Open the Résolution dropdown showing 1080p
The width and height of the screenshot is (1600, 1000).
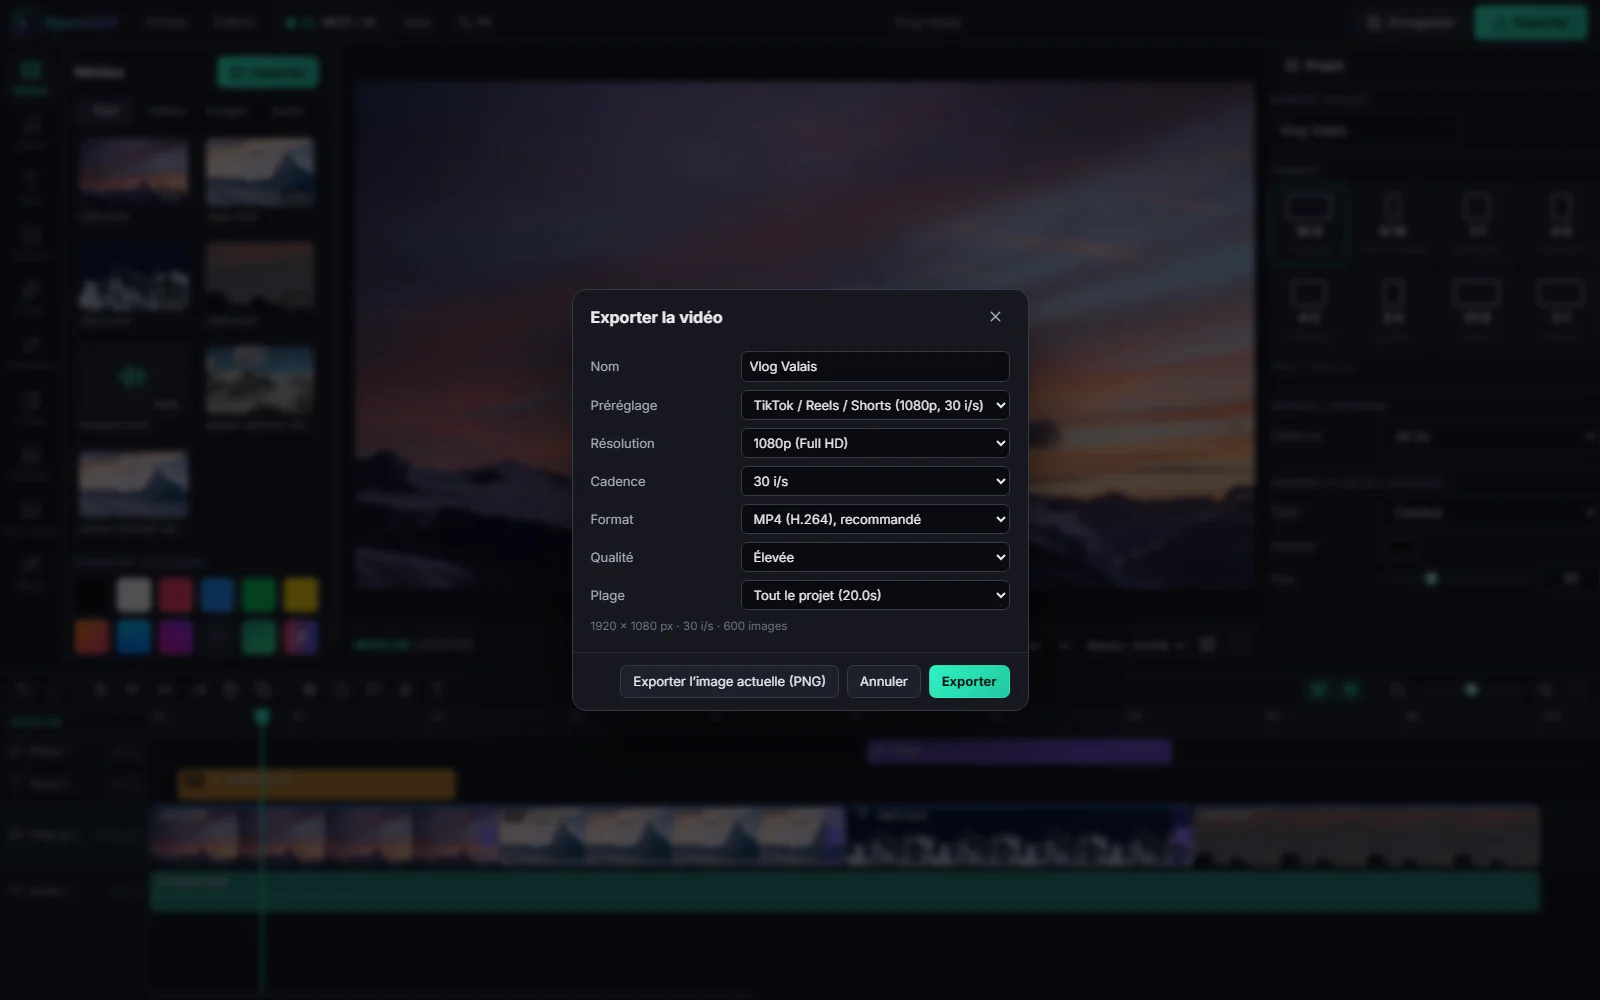tap(875, 443)
